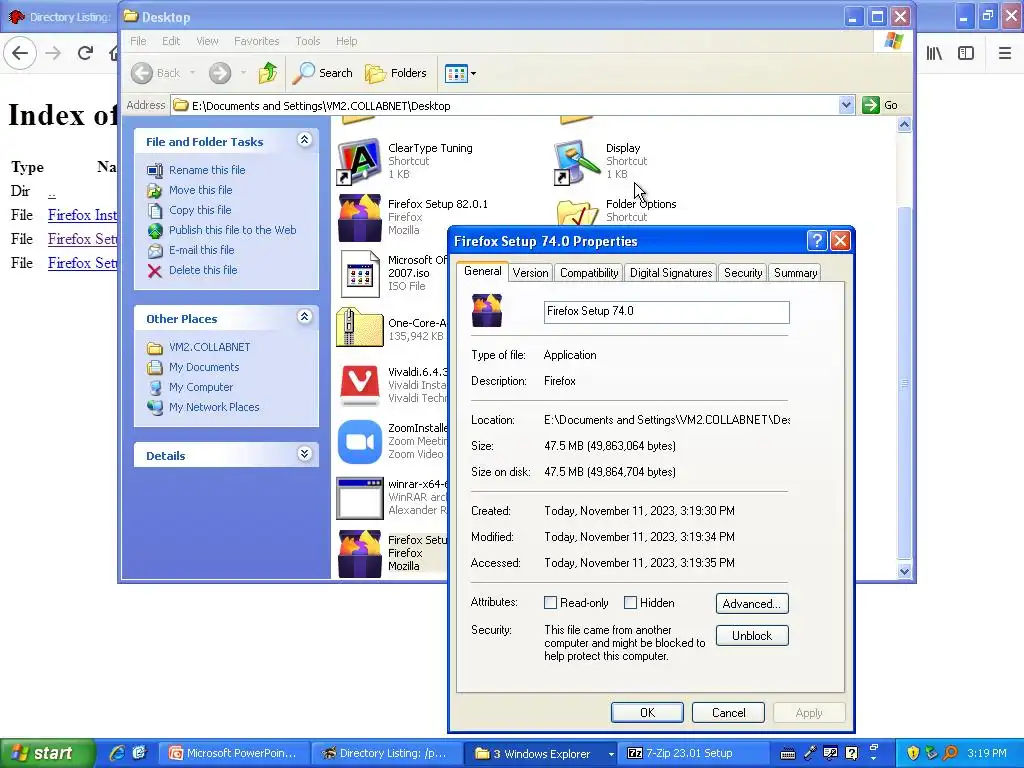
Task: Open My Network Places link
Action: tap(214, 407)
